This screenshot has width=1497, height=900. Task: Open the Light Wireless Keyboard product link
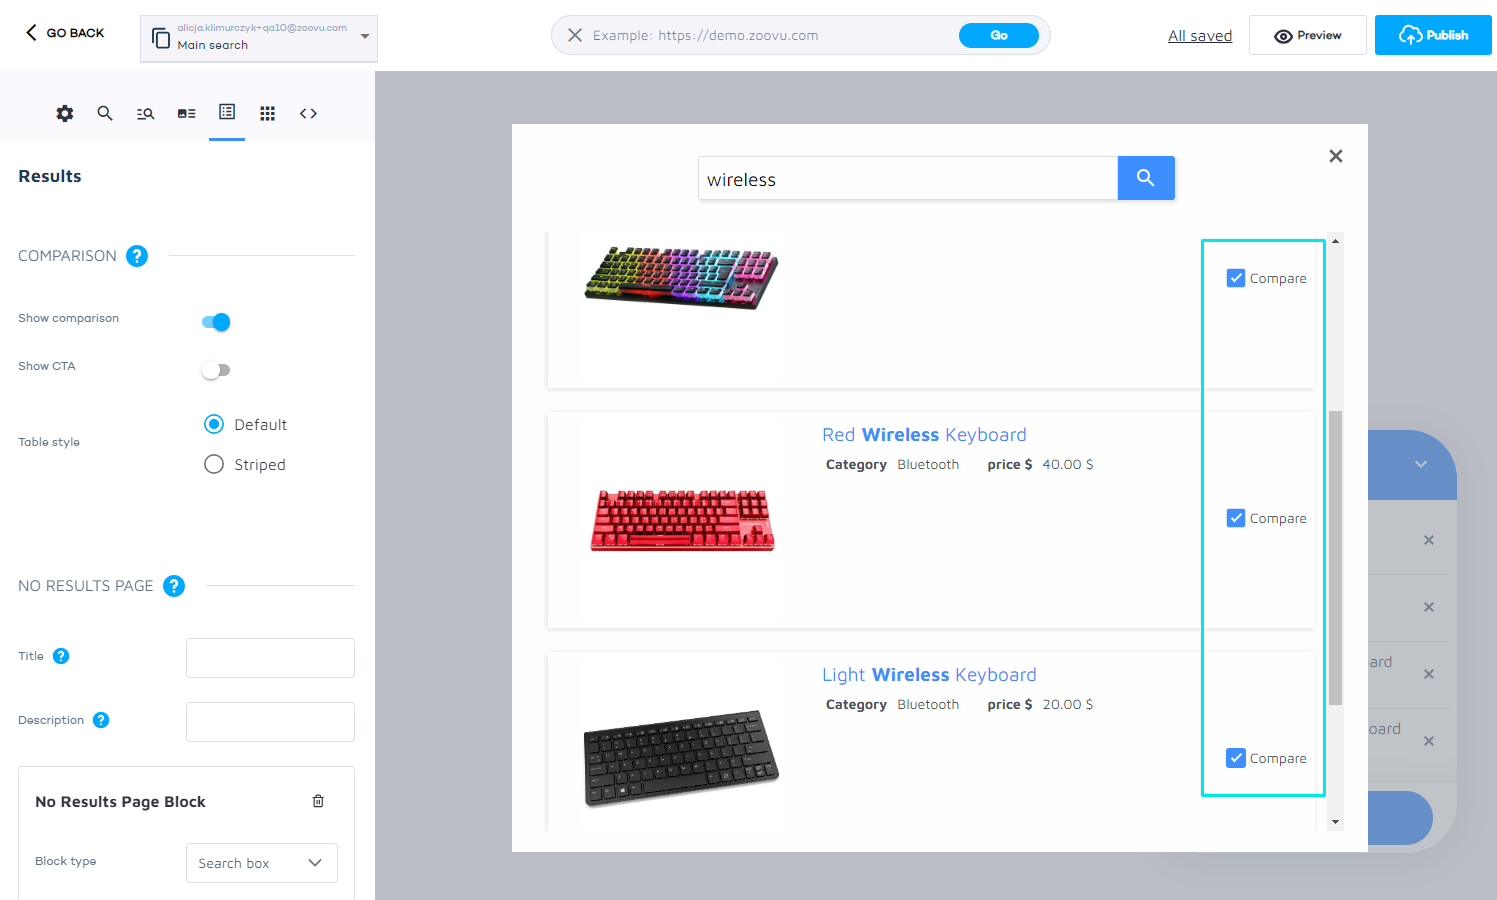(929, 675)
